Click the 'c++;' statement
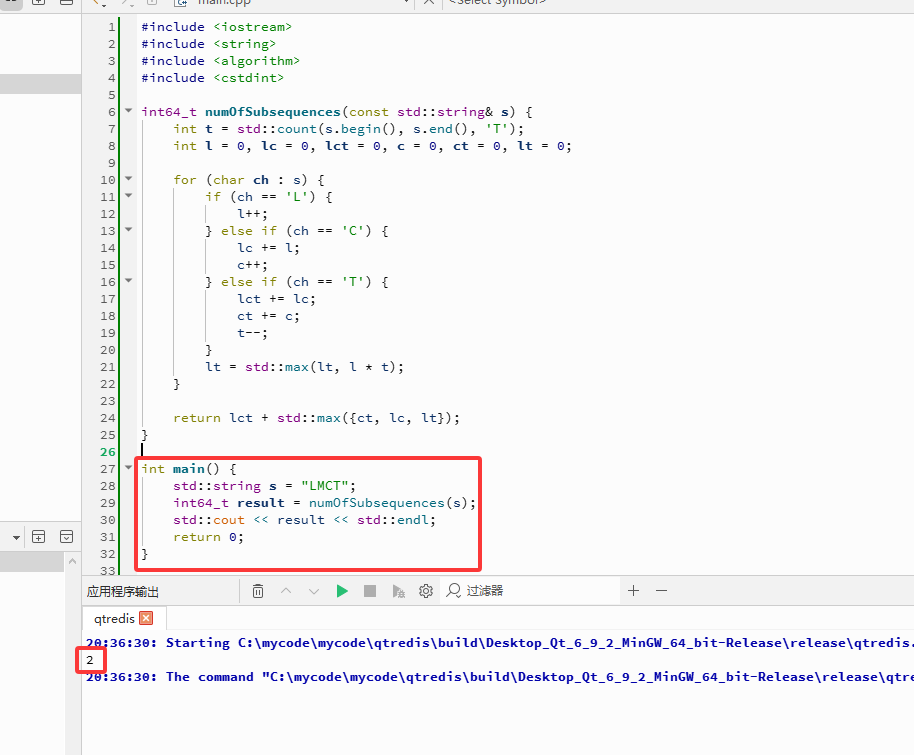914x755 pixels. click(252, 265)
